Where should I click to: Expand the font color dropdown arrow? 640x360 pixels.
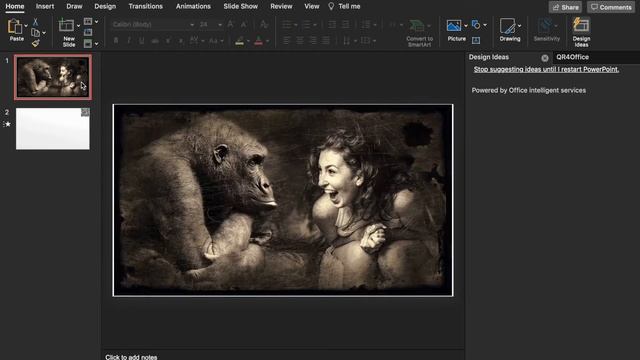267,41
